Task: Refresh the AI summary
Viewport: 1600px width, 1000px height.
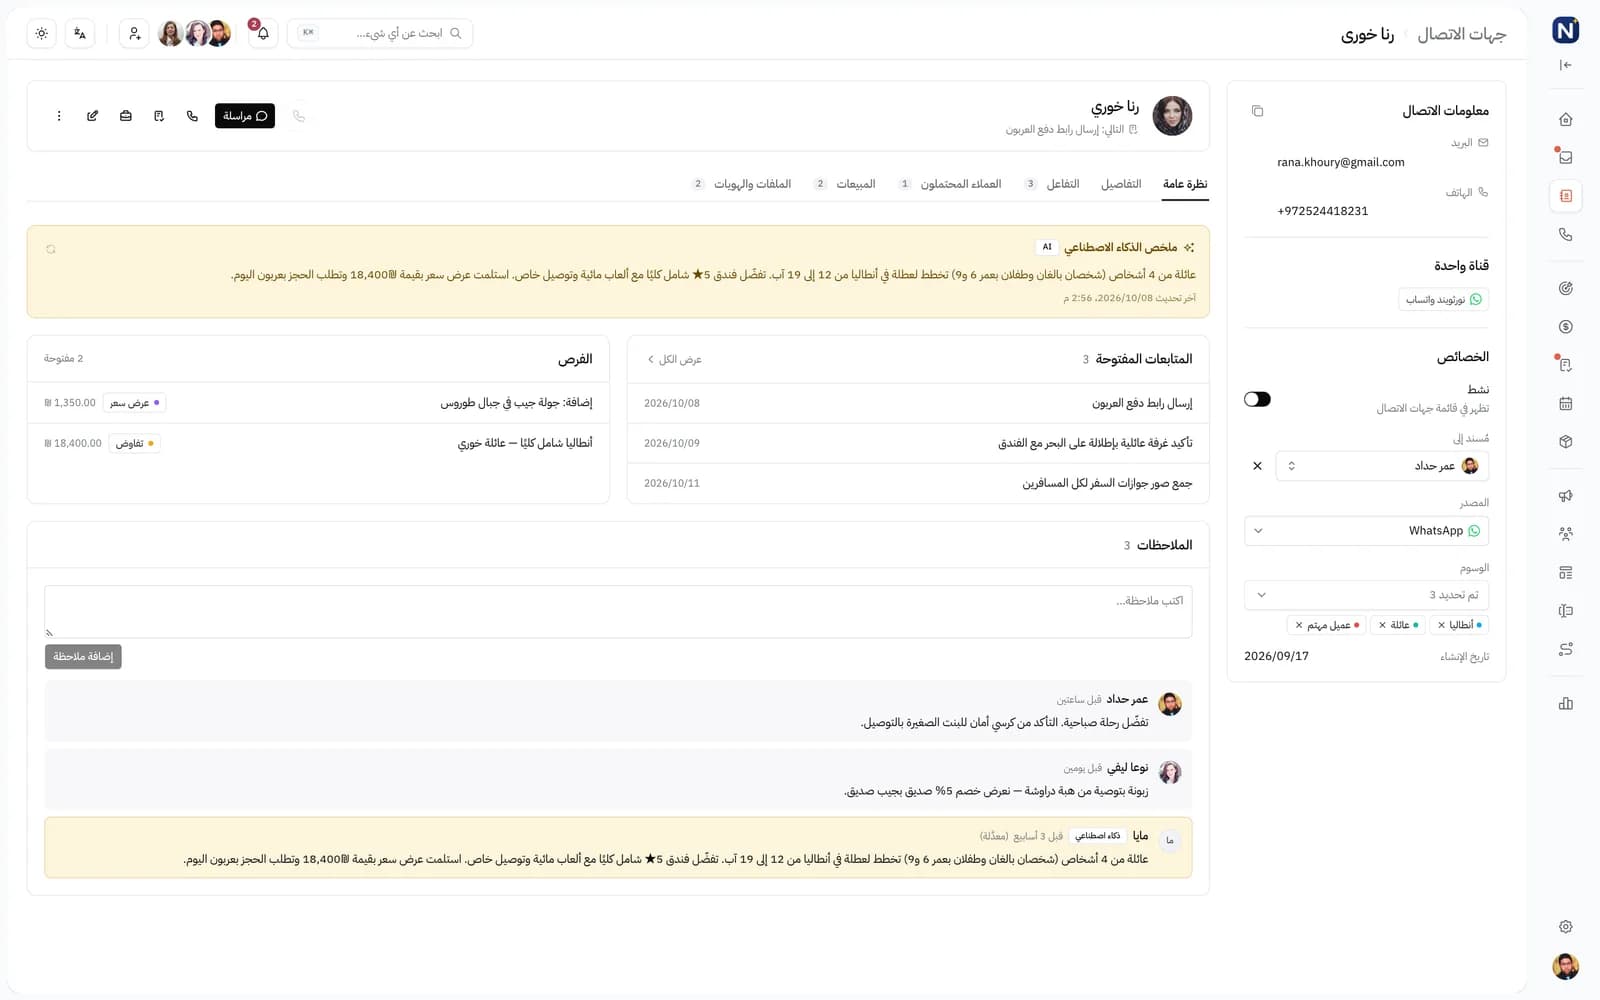Action: (51, 249)
